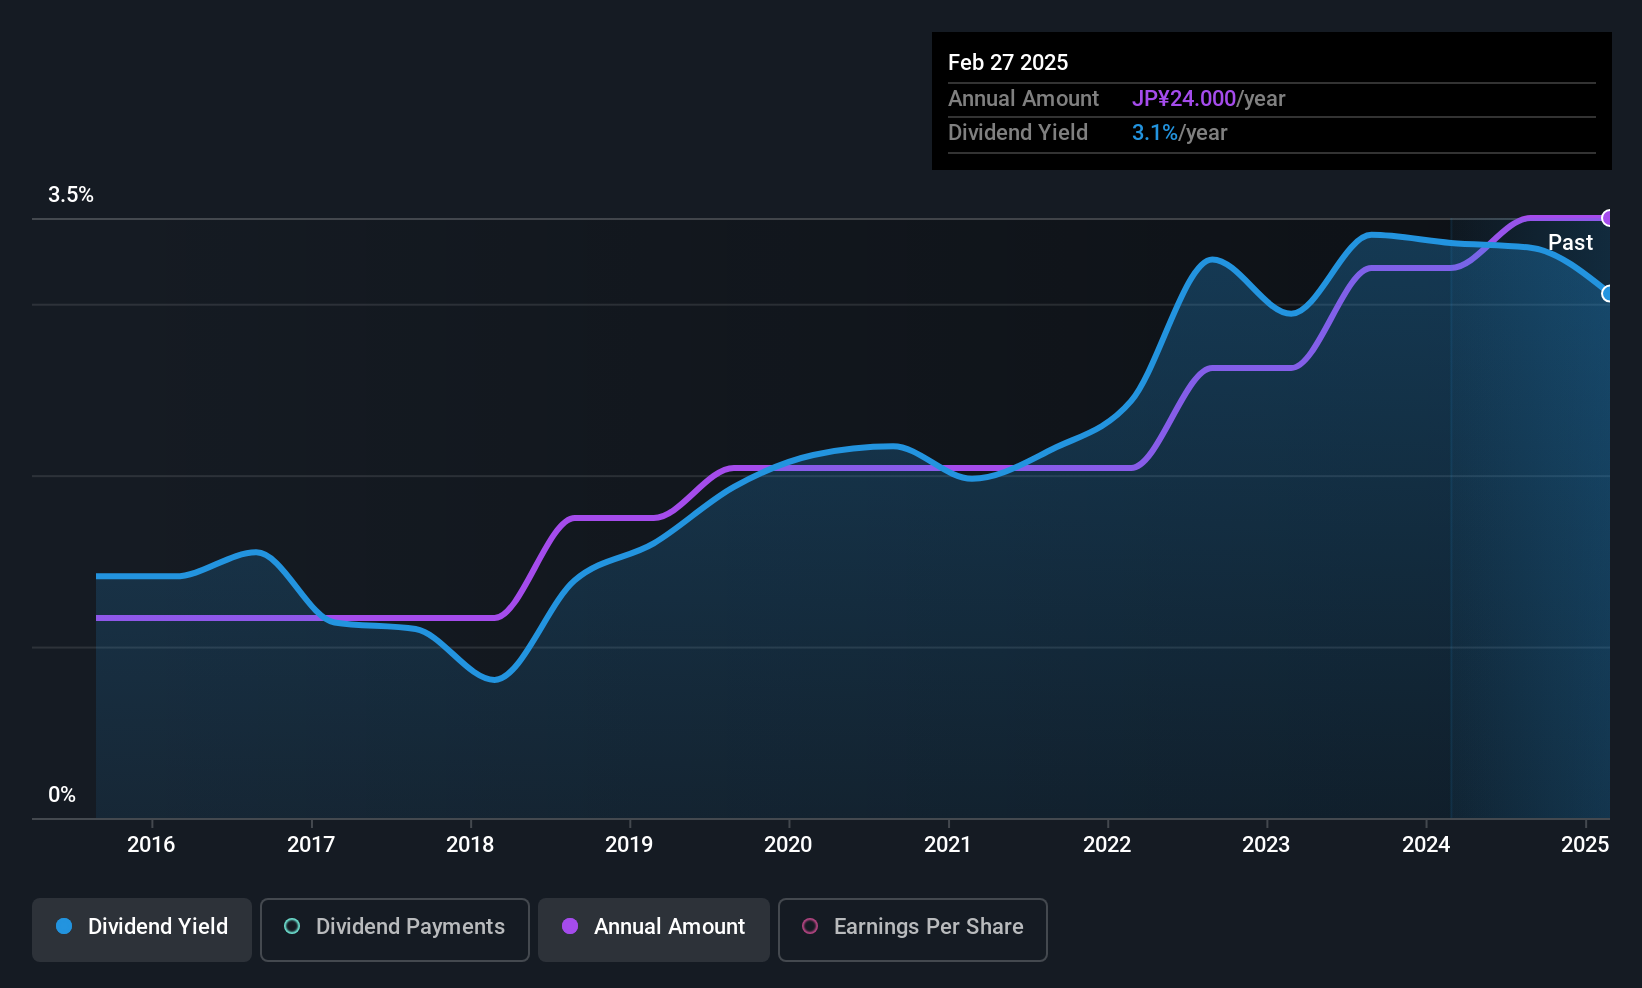Click the 2024 x-axis label

pyautogui.click(x=1426, y=844)
